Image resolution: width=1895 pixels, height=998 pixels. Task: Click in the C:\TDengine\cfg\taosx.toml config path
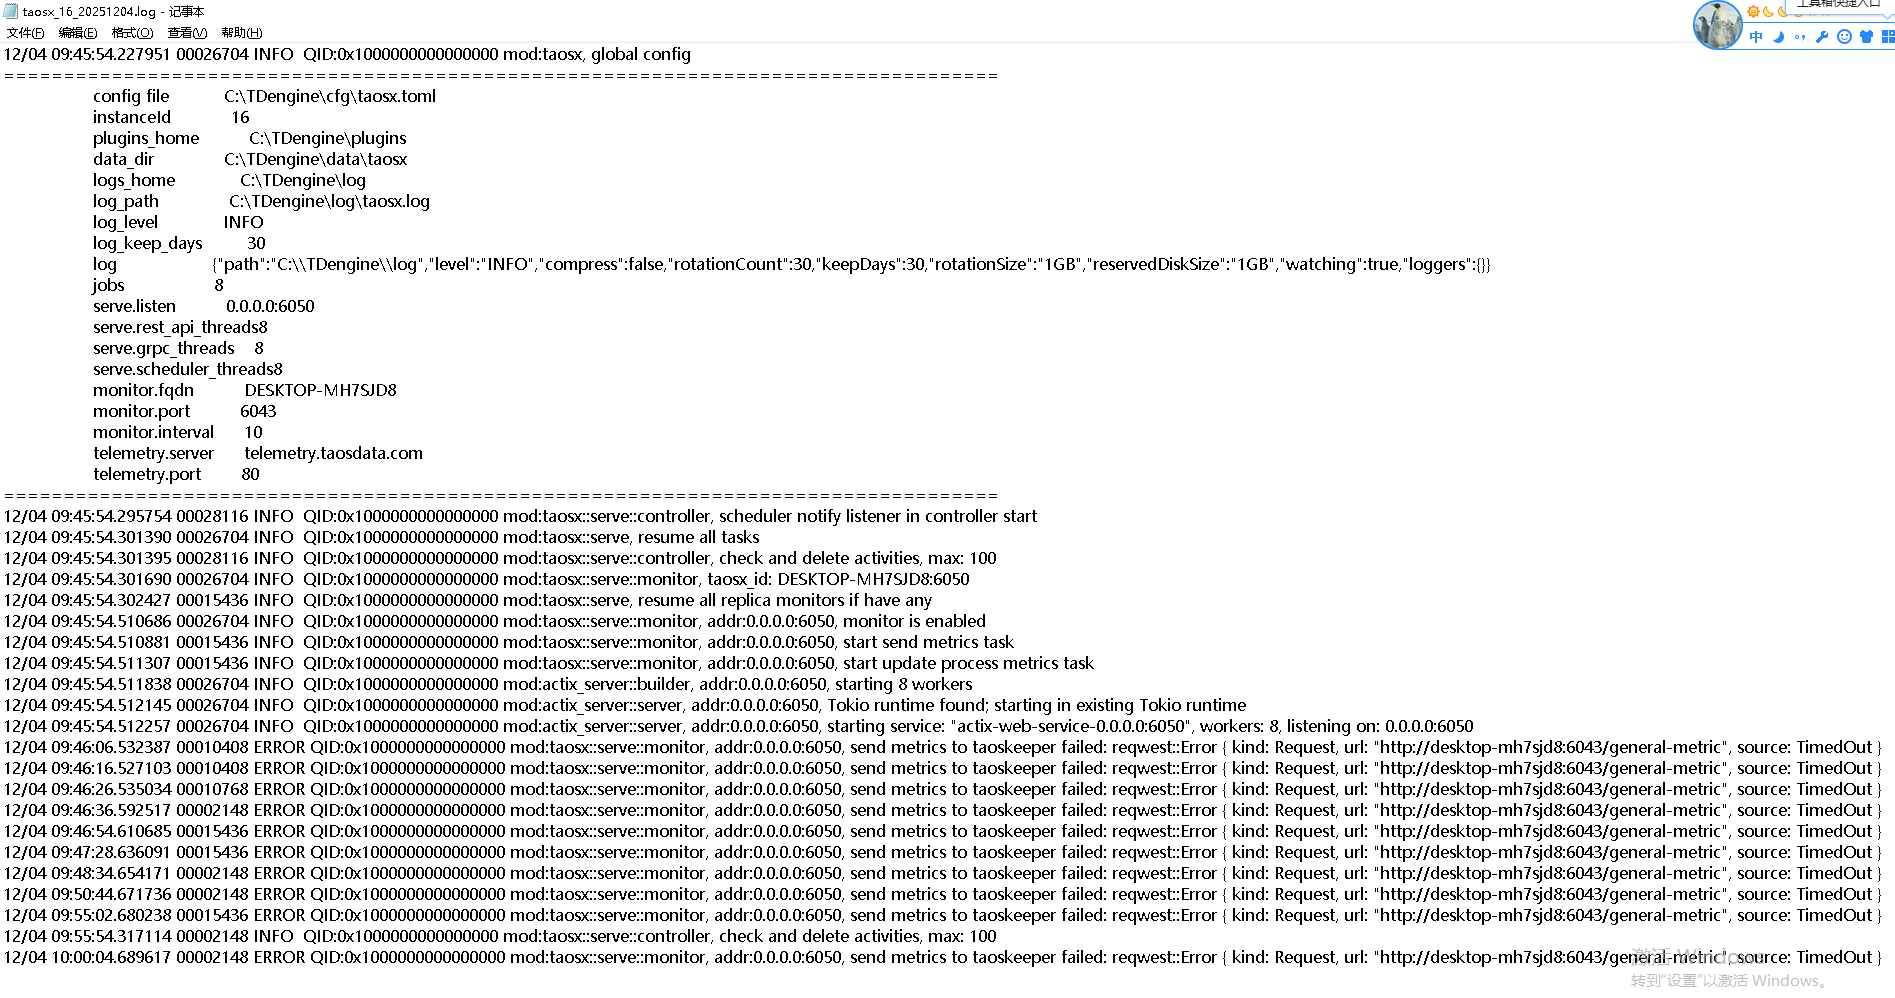coord(330,96)
